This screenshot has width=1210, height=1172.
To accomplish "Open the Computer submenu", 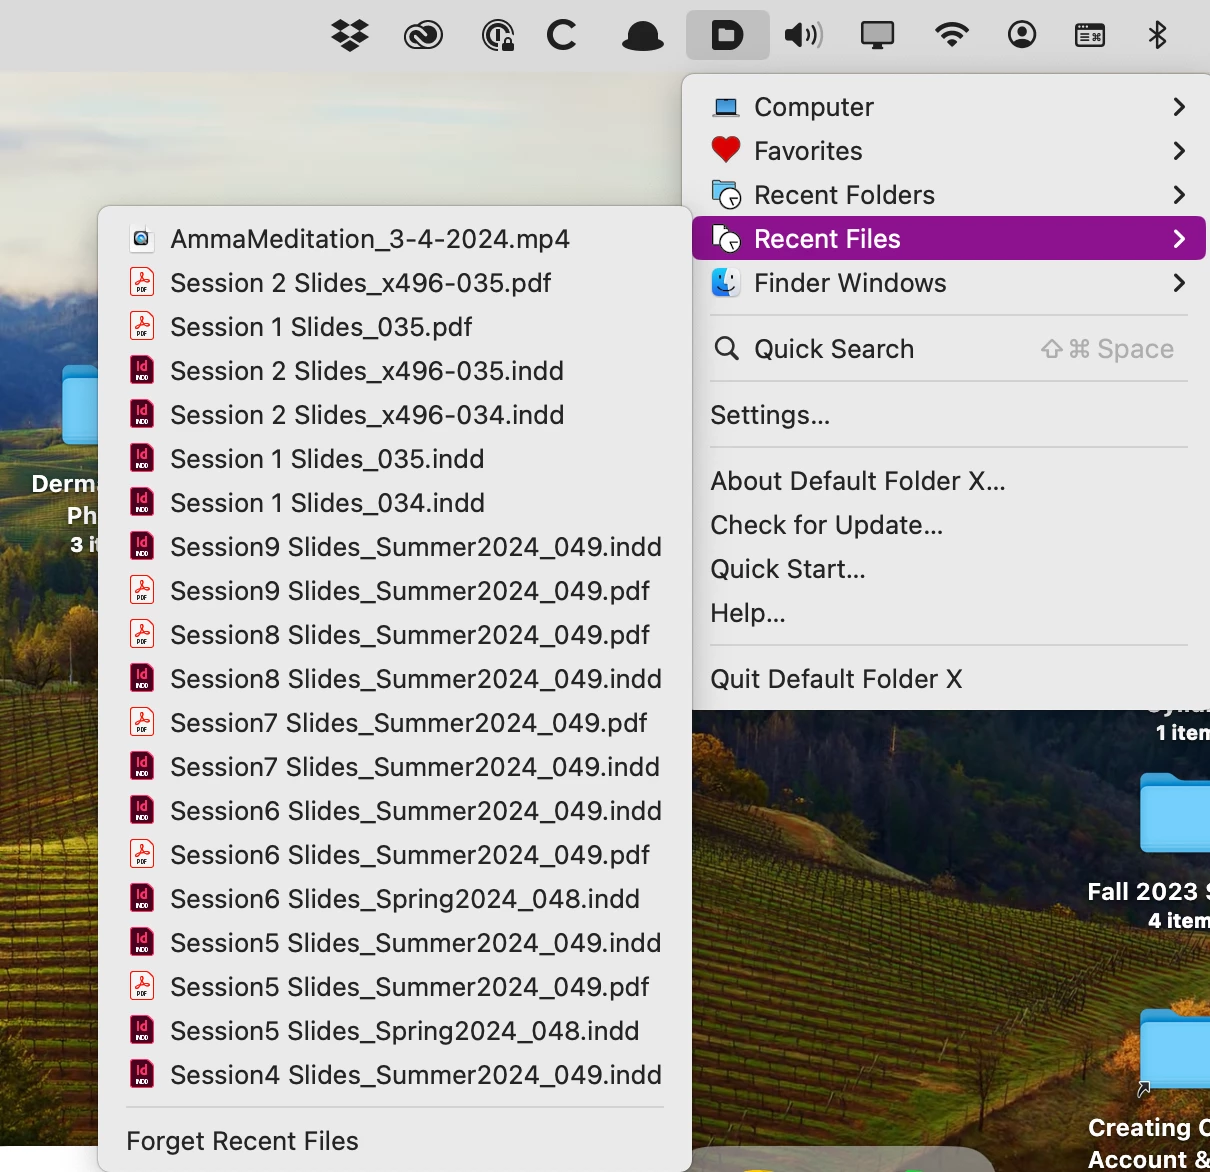I will click(x=948, y=107).
